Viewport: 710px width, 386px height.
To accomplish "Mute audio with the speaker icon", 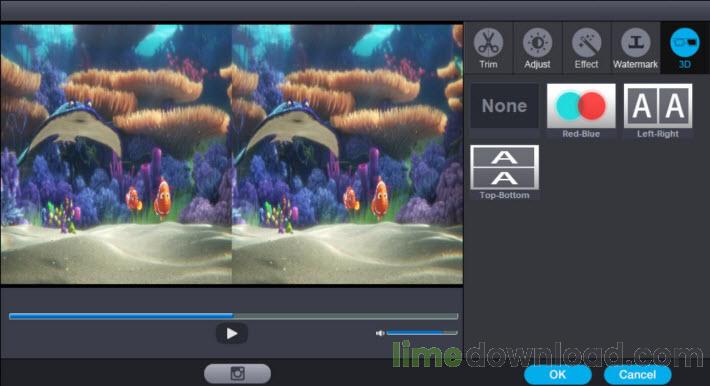I will [379, 333].
